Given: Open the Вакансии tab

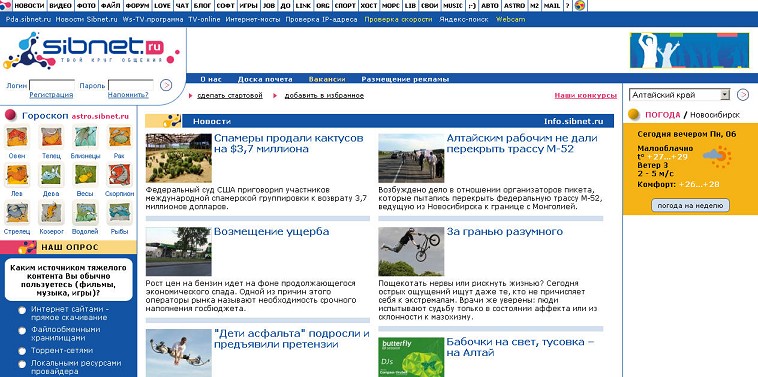Looking at the screenshot, I should pos(327,79).
